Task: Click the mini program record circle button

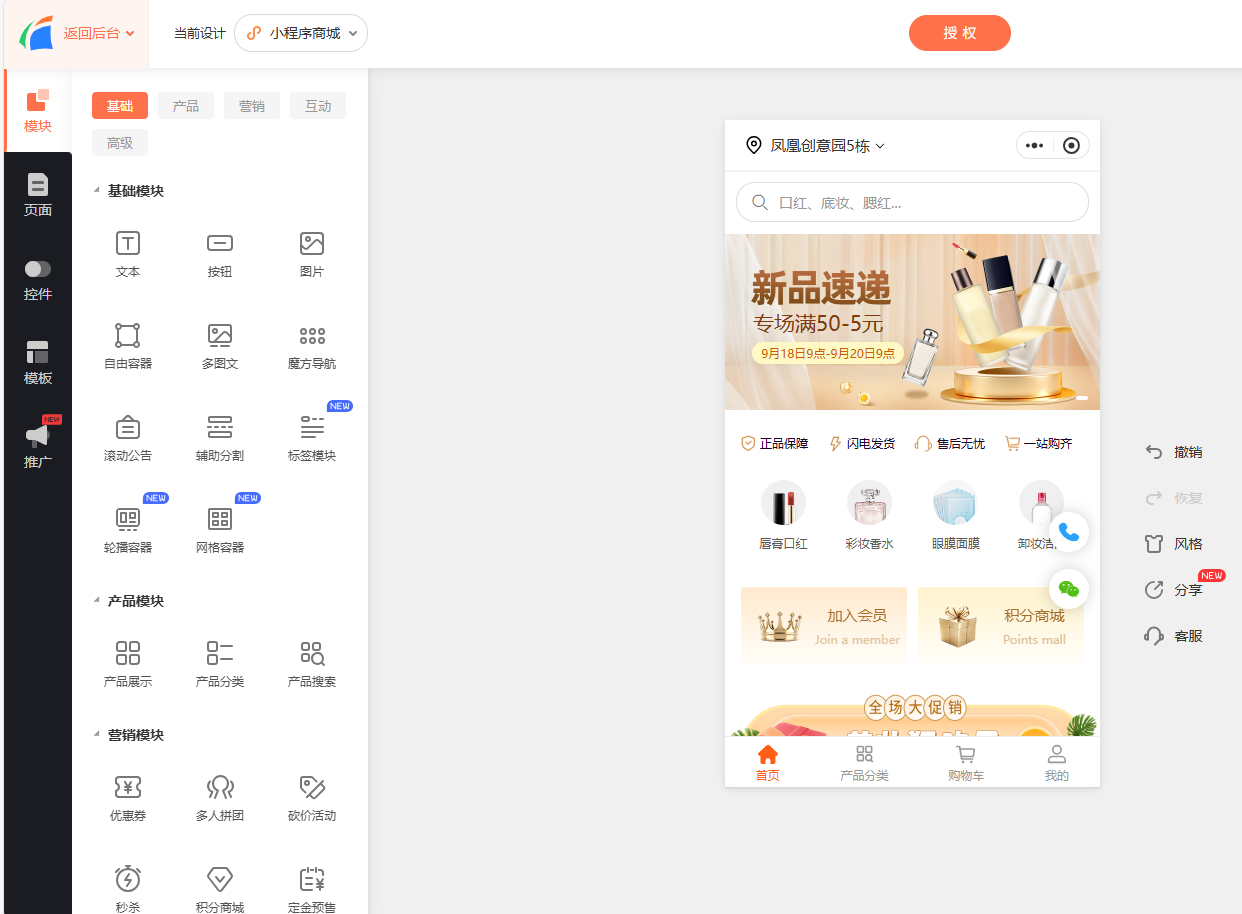Action: tap(1071, 146)
